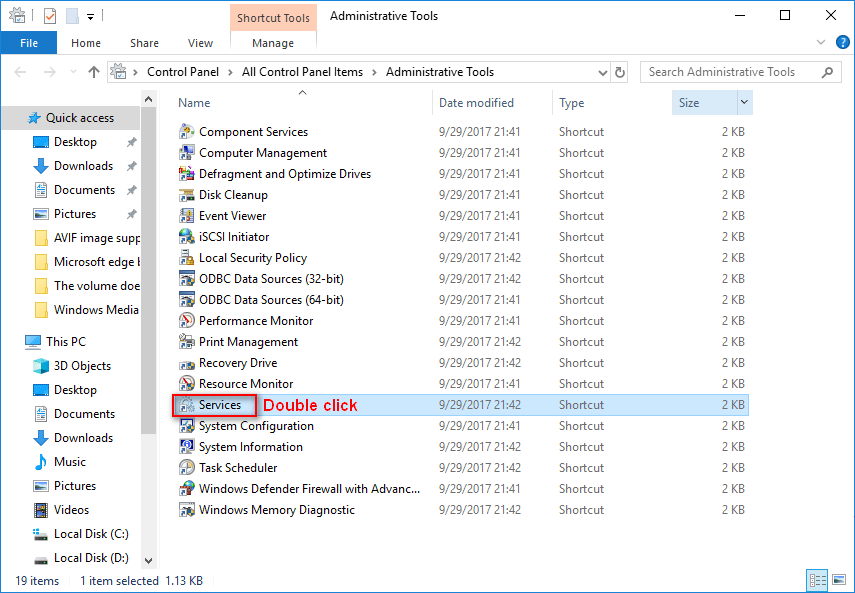Select the Component Services shortcut icon
This screenshot has height=593, width=855.
(x=186, y=132)
